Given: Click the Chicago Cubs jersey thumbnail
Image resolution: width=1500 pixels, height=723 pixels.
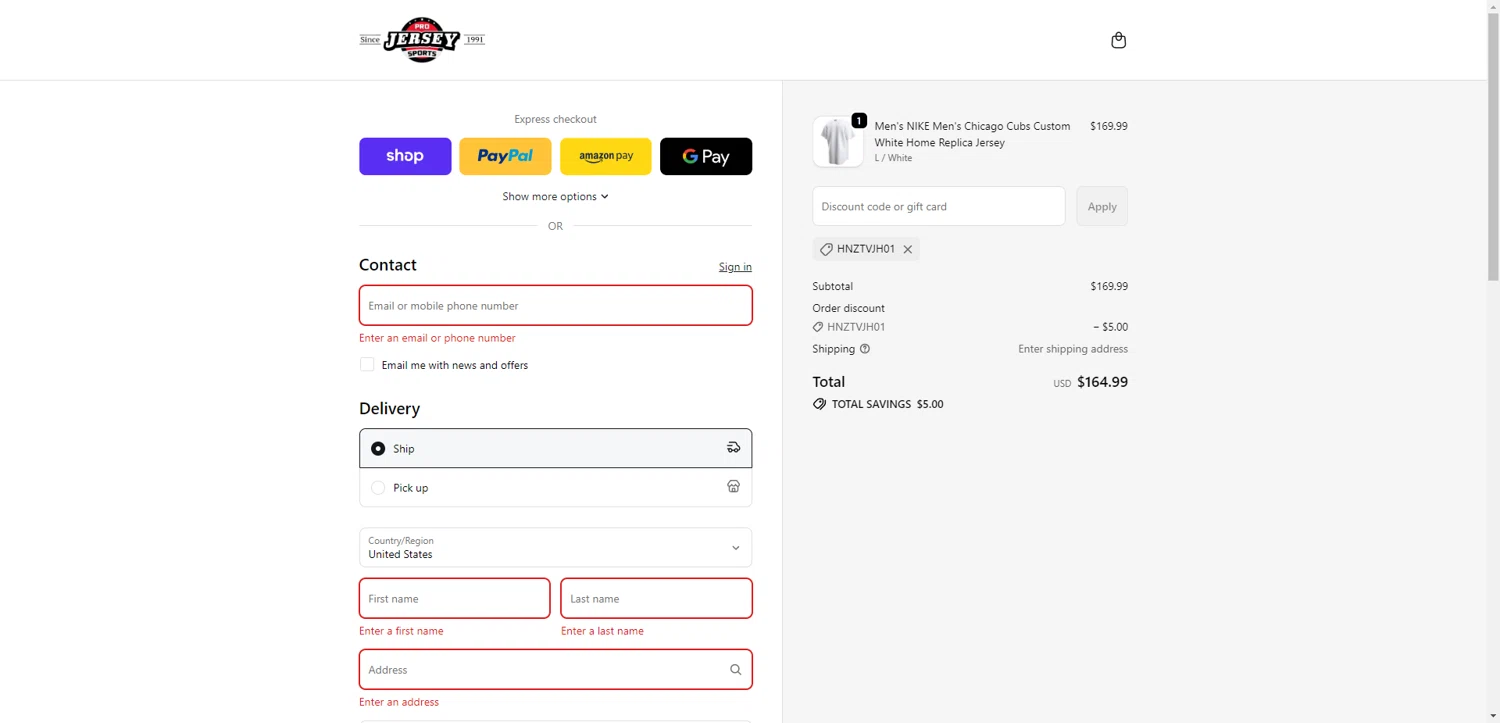Looking at the screenshot, I should (838, 141).
